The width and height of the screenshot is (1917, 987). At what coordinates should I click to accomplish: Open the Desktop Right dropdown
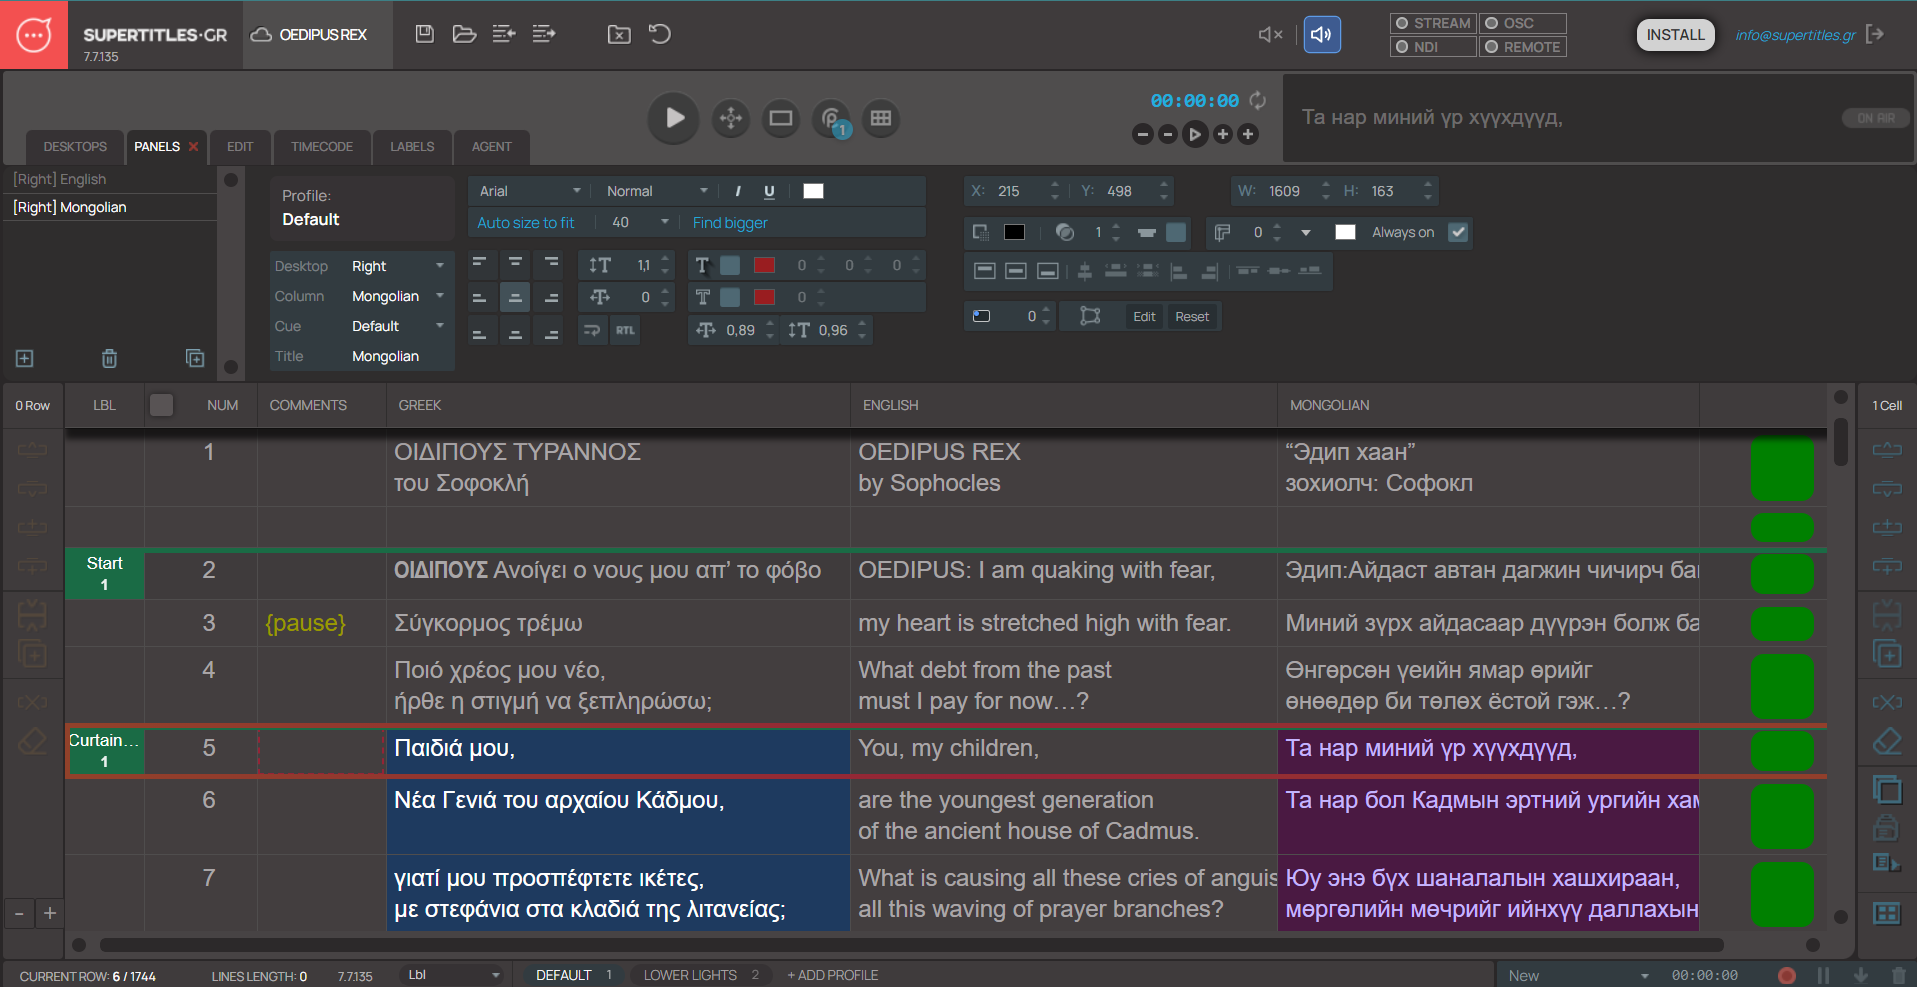(398, 266)
